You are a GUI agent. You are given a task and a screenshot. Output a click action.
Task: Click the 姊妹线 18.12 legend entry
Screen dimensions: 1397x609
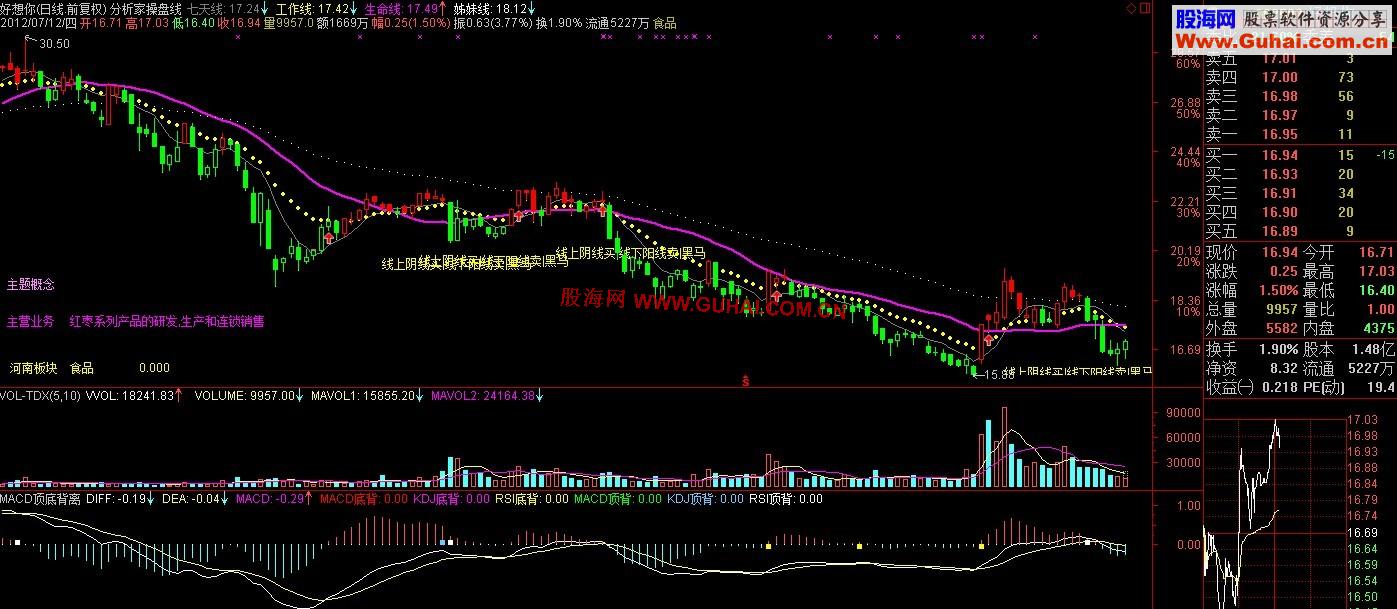490,8
